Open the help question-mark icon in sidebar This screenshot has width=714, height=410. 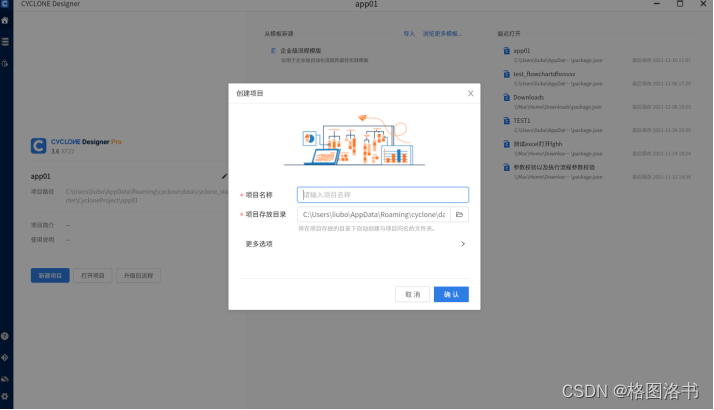(x=5, y=336)
